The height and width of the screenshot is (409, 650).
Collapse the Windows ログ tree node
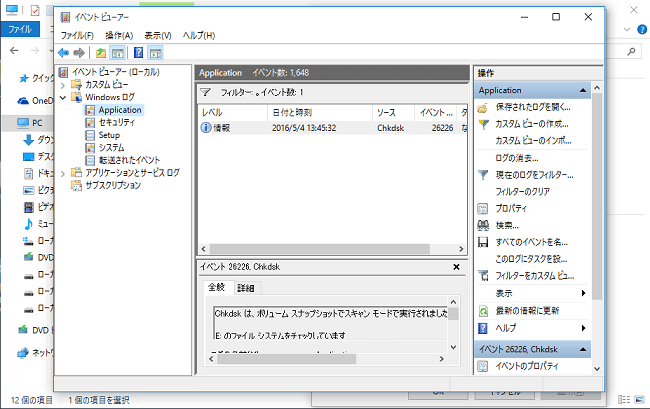pos(63,98)
